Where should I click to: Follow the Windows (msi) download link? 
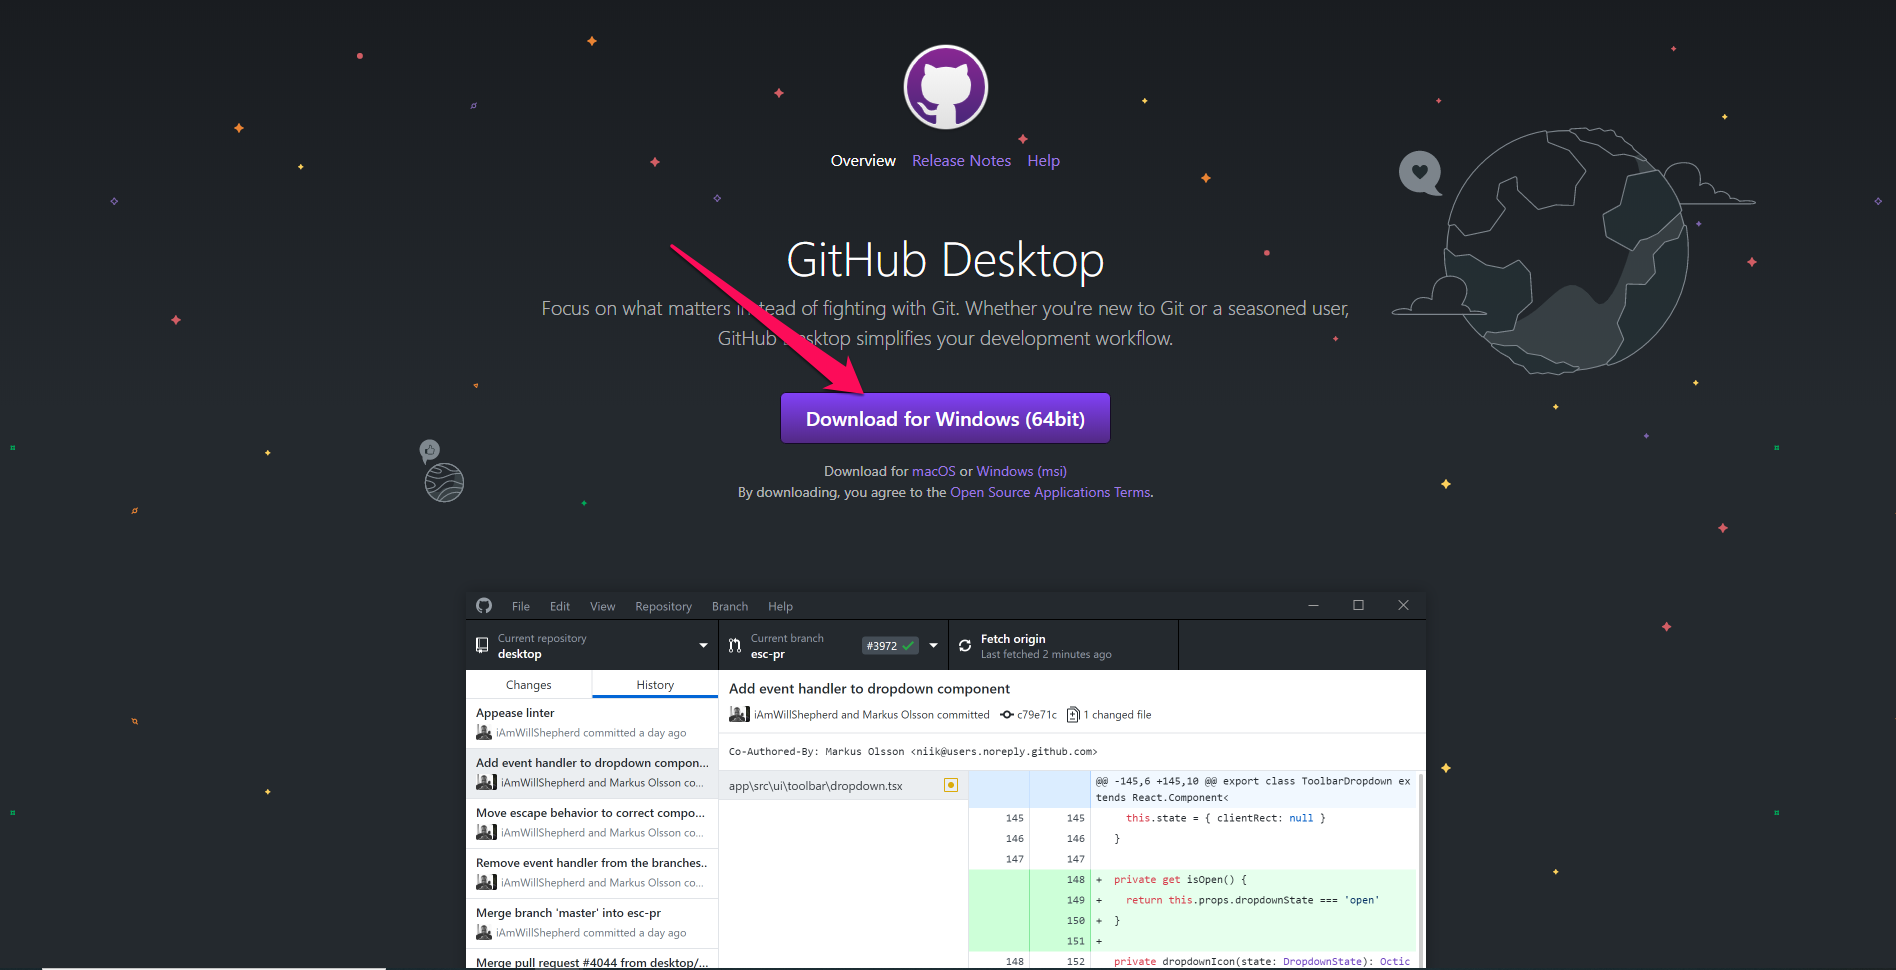(1021, 471)
